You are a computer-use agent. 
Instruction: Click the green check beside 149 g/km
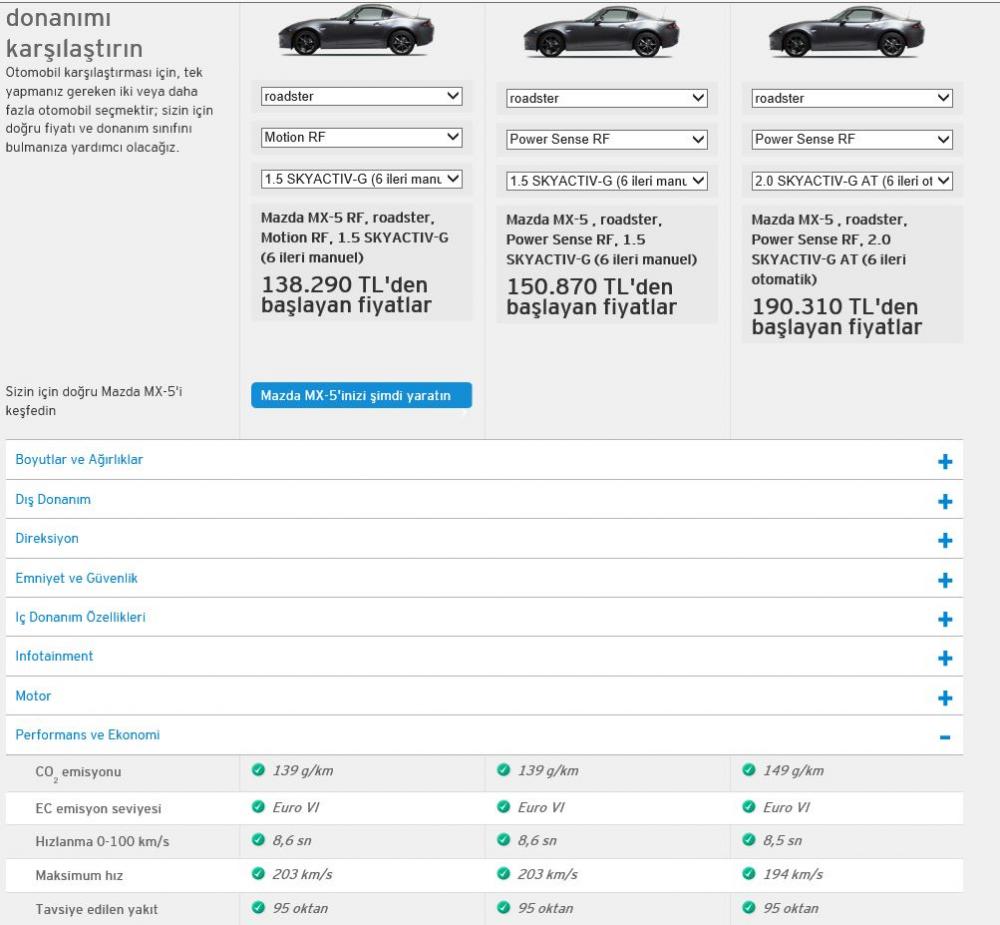point(749,770)
